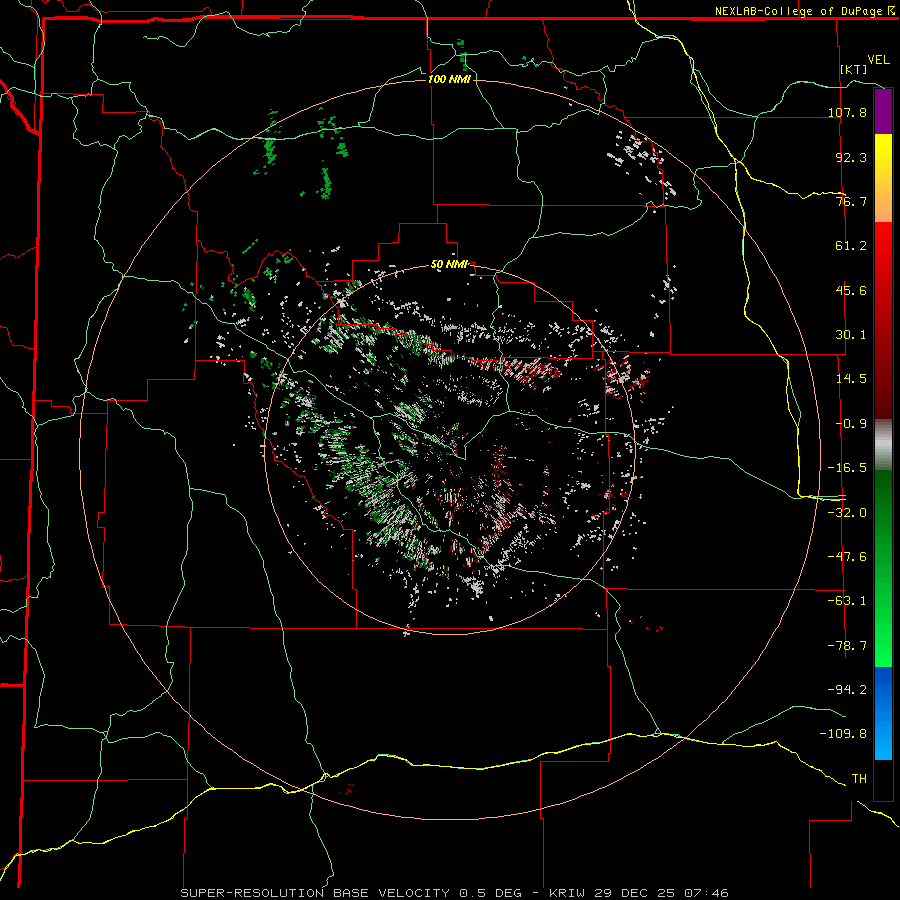Viewport: 900px width, 900px height.
Task: Click the 14.5 velocity scale value
Action: (851, 379)
